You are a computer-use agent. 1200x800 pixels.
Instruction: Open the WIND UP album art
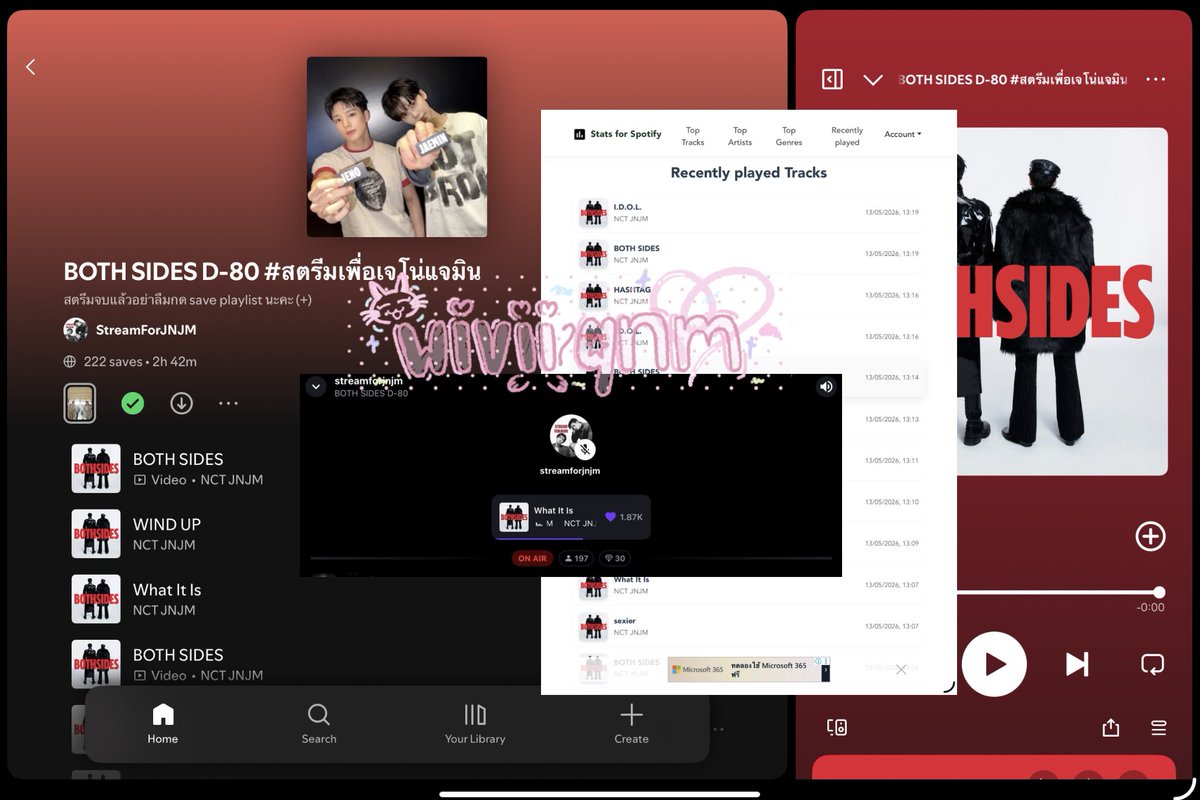[x=96, y=534]
